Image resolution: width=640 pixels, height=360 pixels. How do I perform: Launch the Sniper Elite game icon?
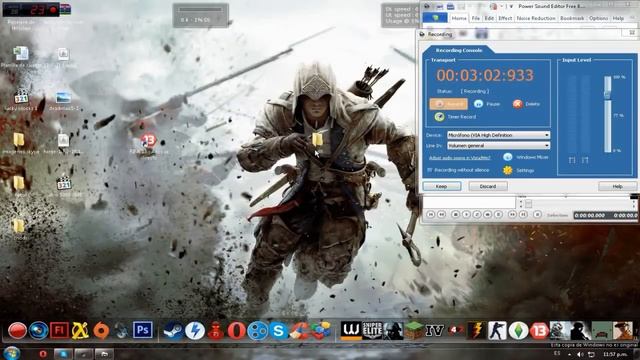pyautogui.click(x=372, y=330)
